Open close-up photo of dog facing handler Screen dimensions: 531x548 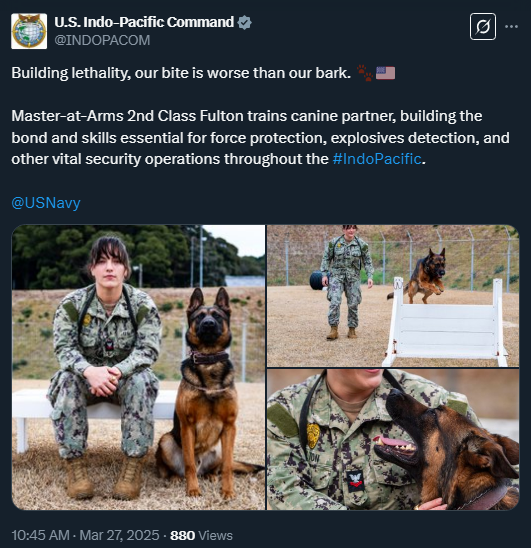[393, 440]
